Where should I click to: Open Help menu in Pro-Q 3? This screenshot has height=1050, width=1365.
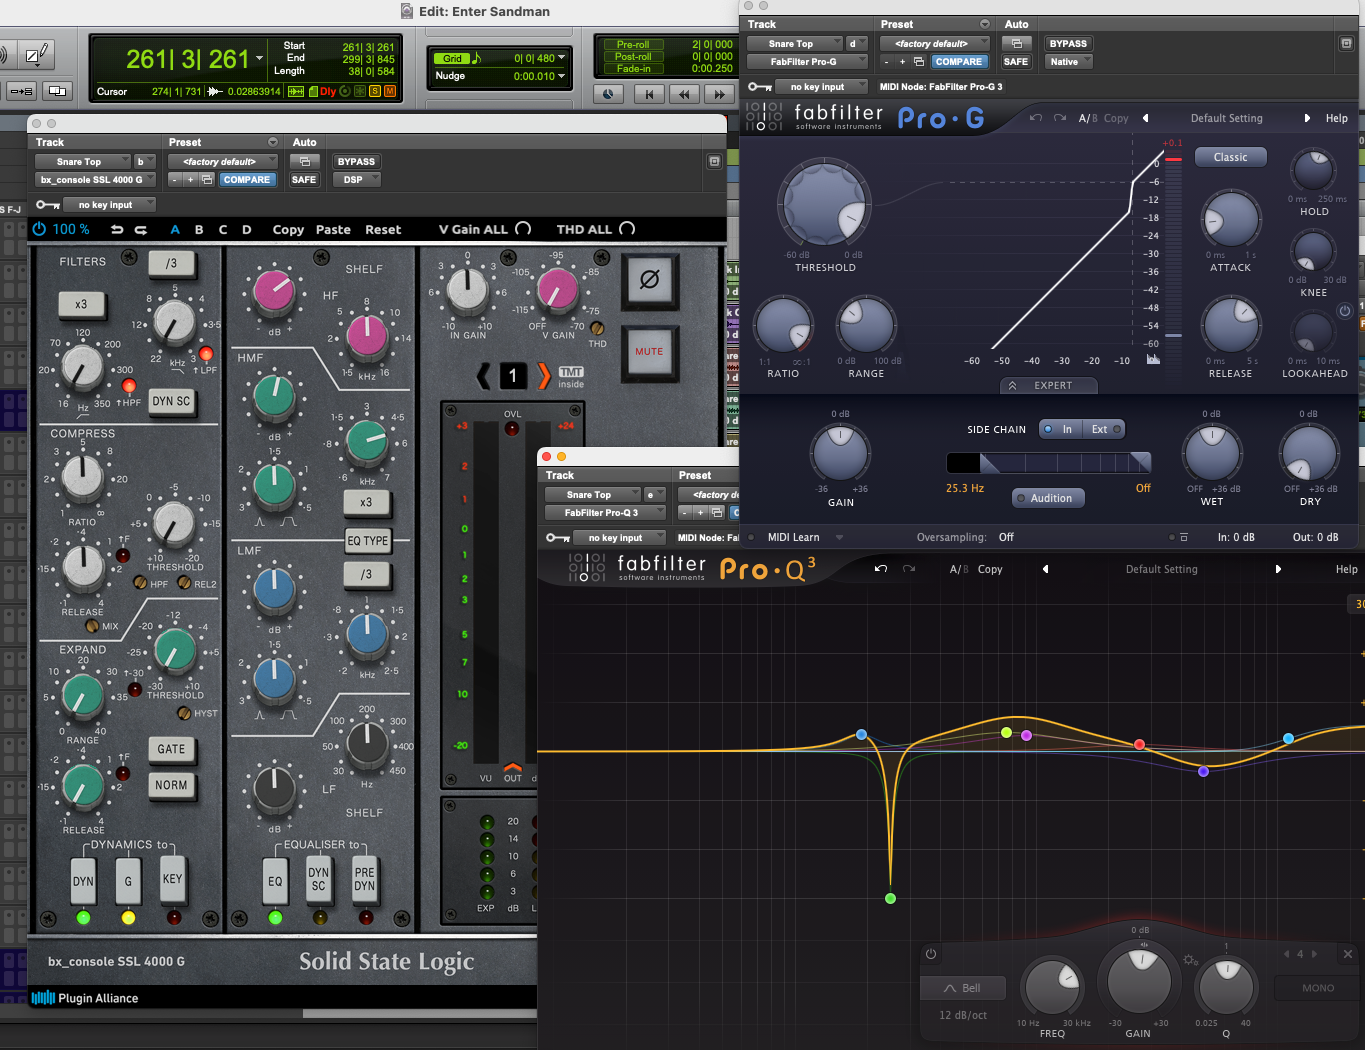pos(1347,569)
